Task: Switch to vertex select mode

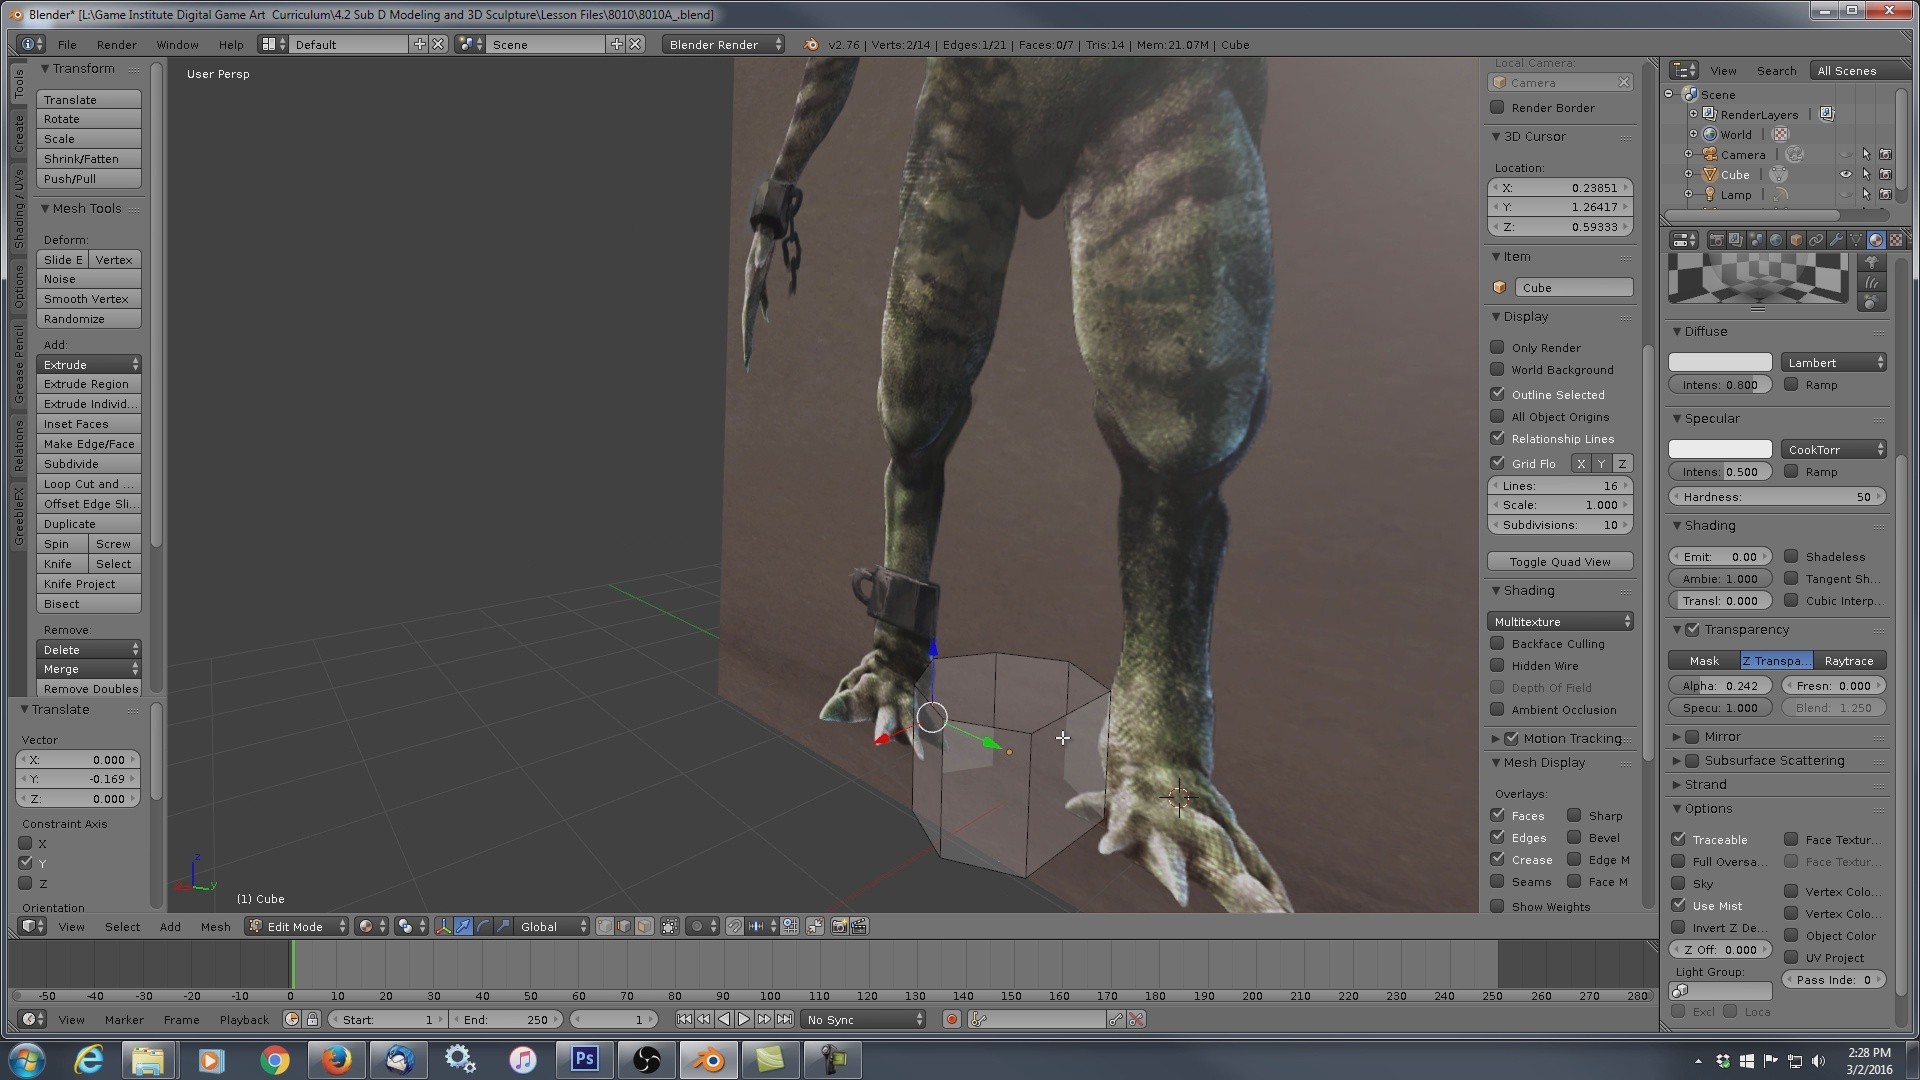Action: pos(605,927)
